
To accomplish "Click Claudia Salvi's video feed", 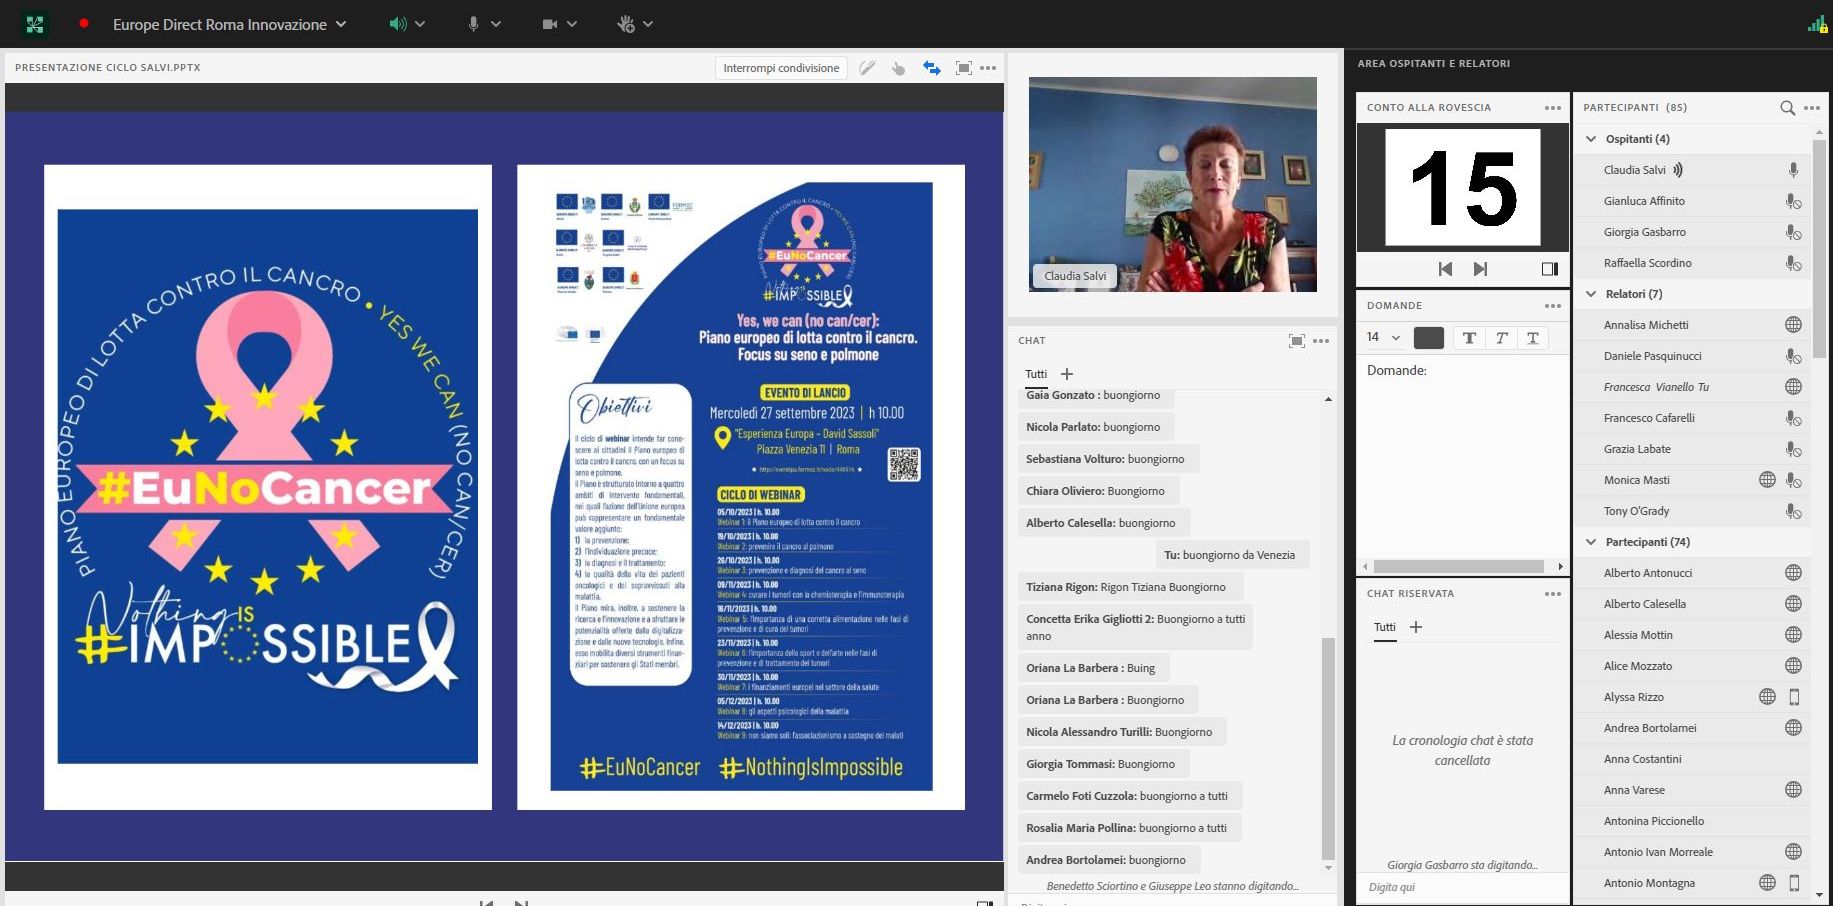I will [x=1172, y=184].
